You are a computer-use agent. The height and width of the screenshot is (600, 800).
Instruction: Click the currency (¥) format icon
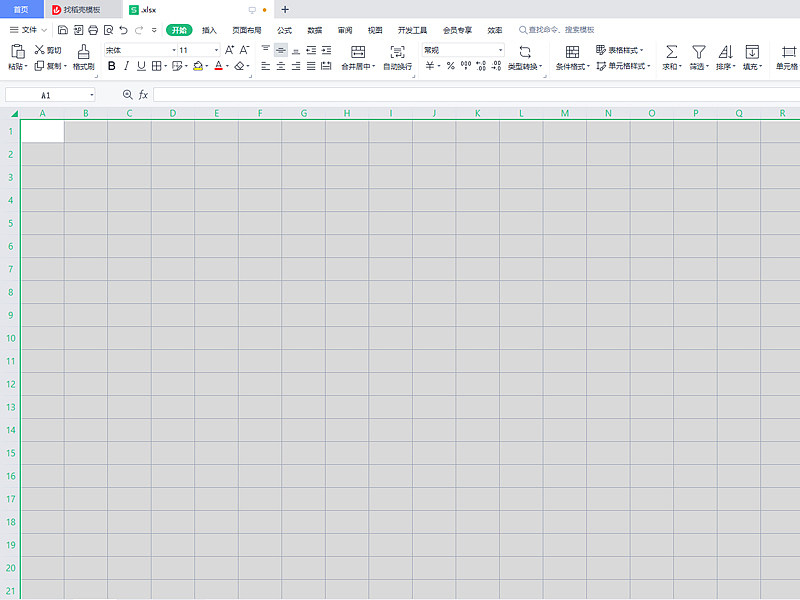[x=430, y=66]
